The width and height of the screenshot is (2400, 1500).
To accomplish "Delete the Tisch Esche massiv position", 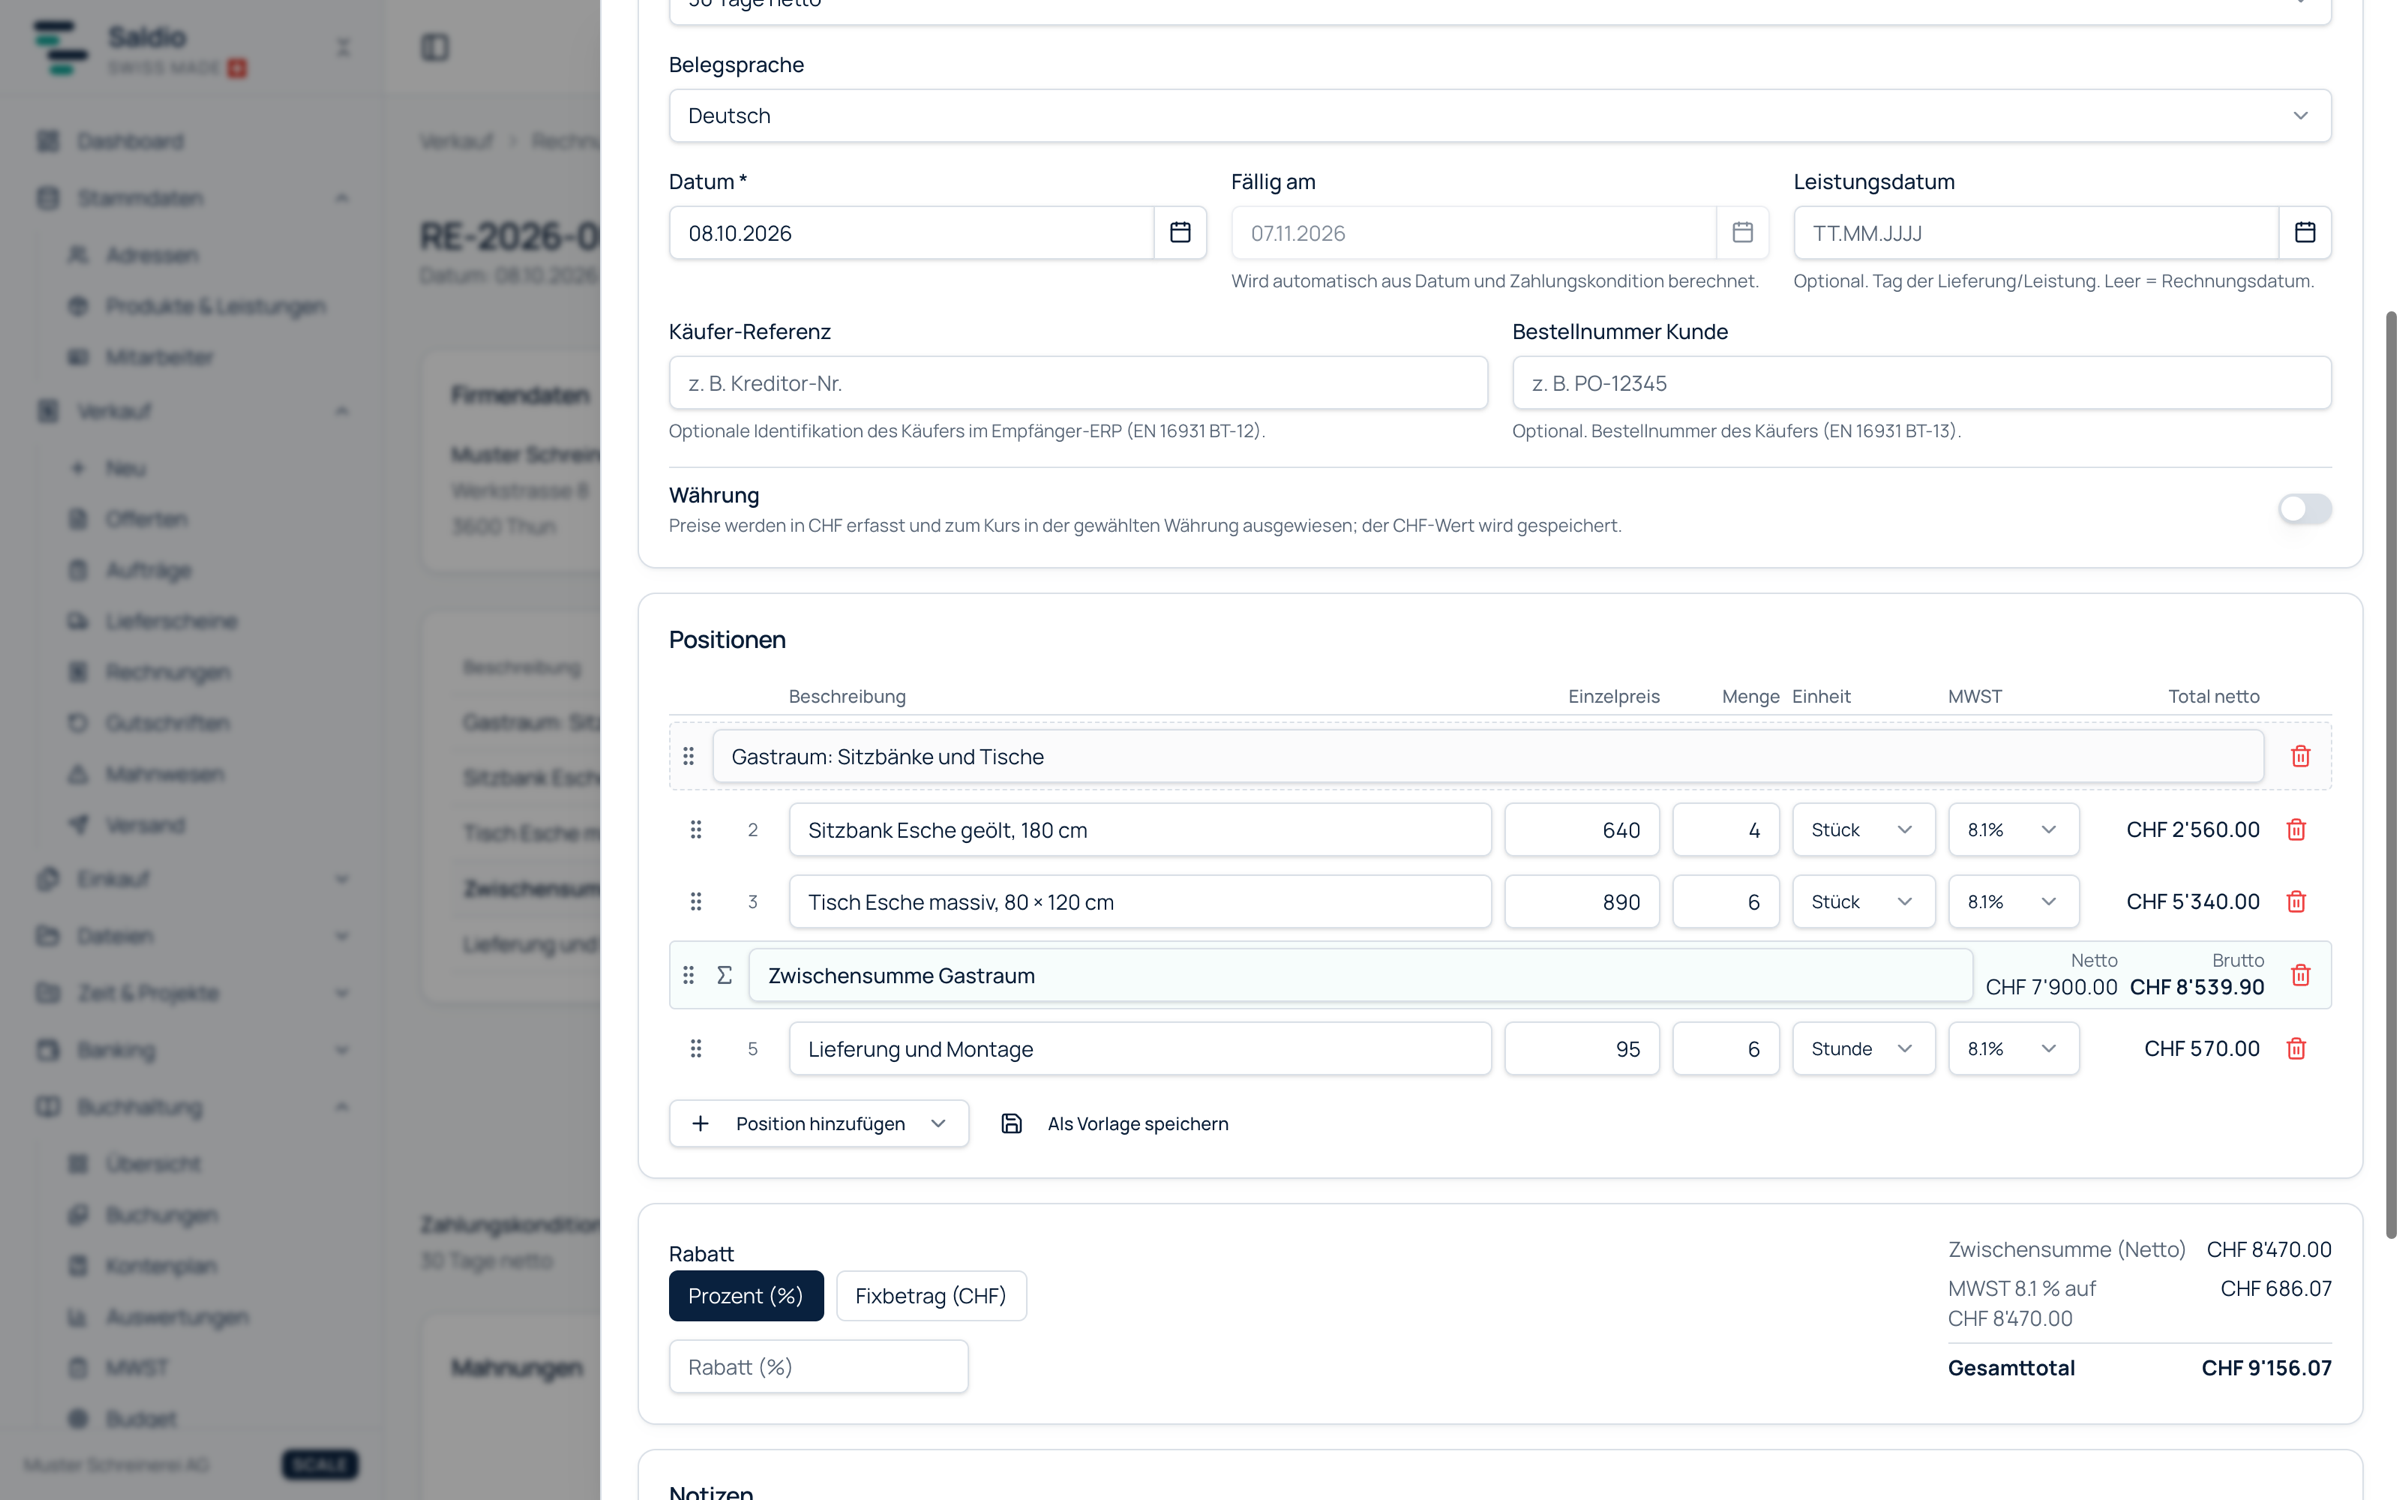I will pyautogui.click(x=2296, y=902).
